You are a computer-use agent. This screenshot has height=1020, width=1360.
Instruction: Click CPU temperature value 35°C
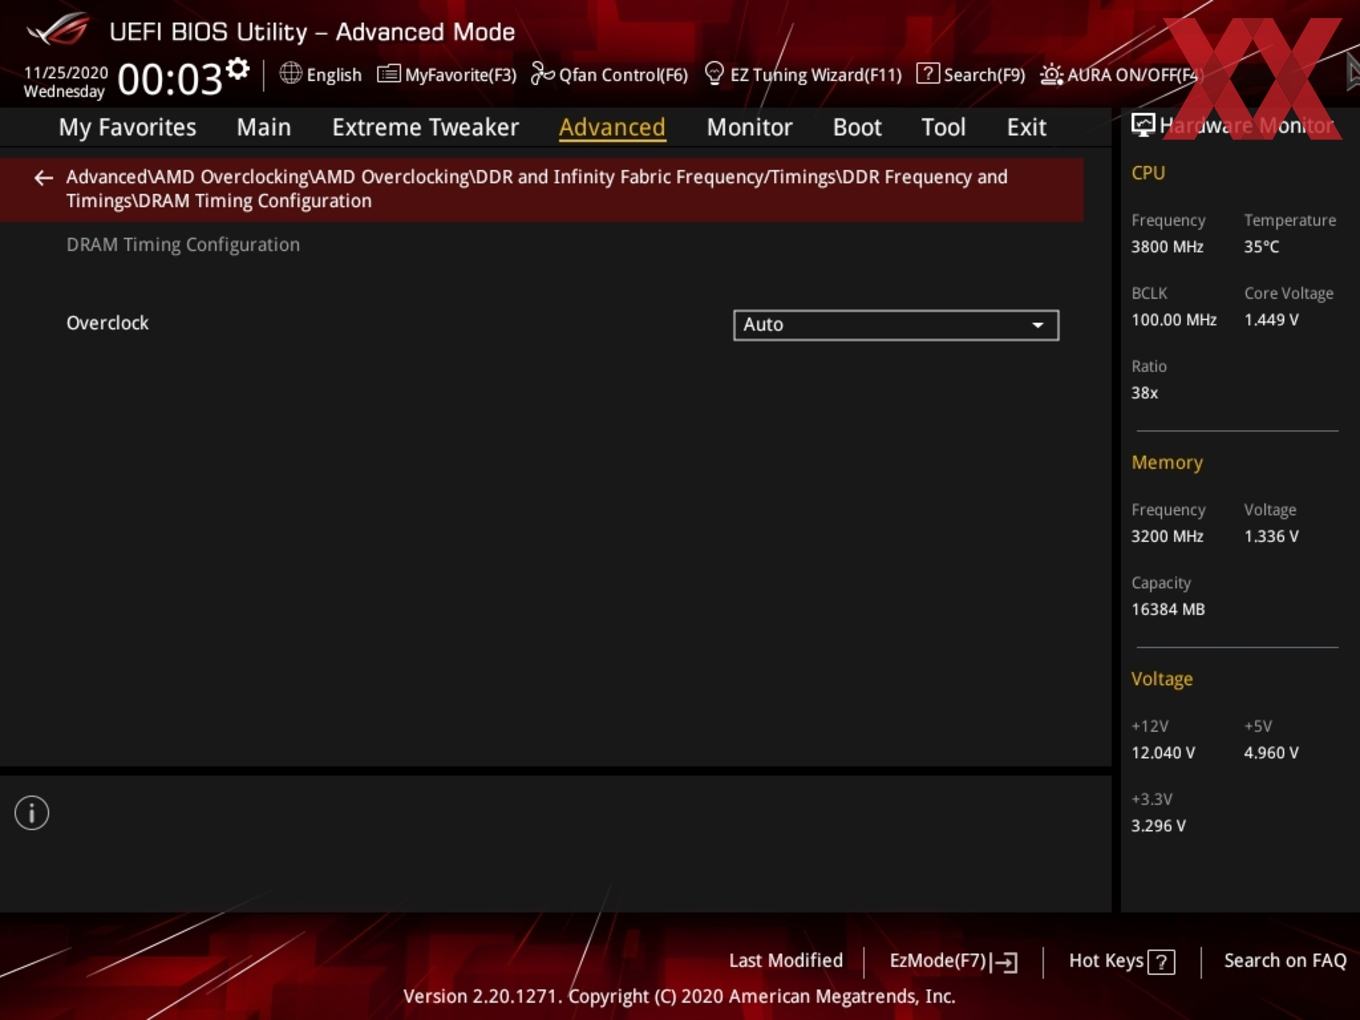(1261, 246)
